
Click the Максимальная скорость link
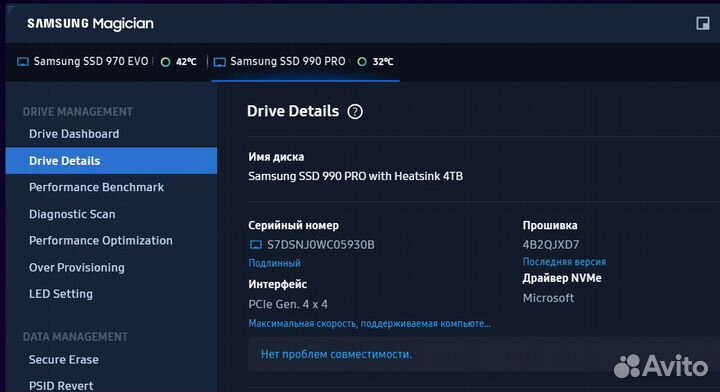370,323
